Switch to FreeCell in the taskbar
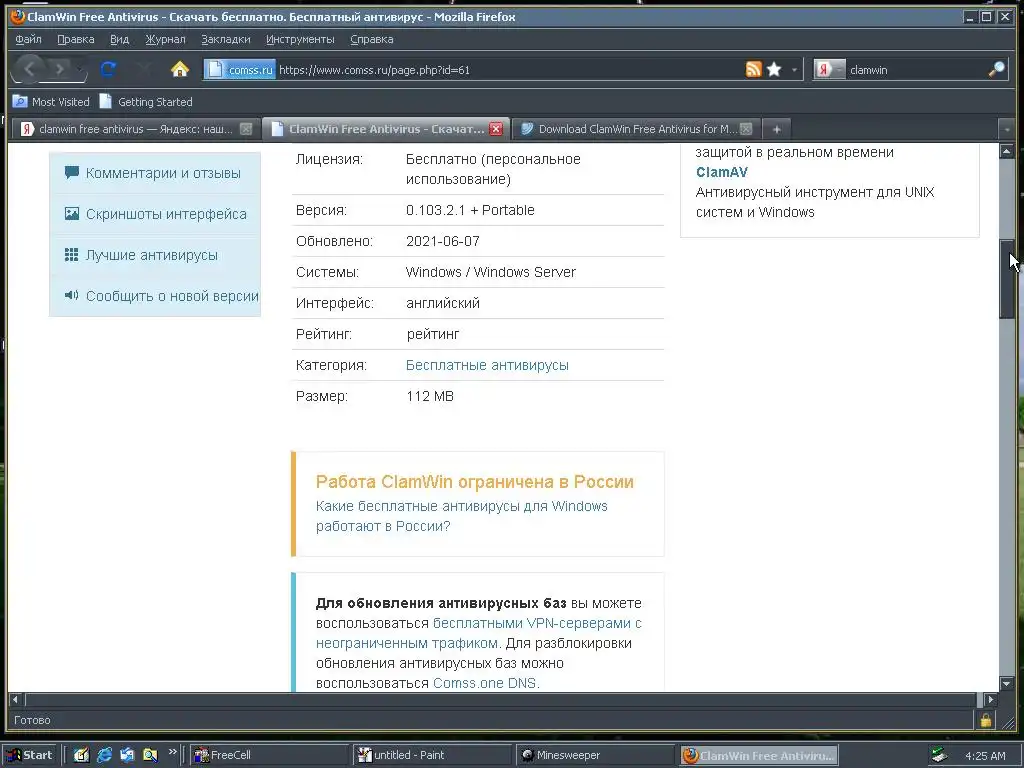1024x768 pixels. 269,755
